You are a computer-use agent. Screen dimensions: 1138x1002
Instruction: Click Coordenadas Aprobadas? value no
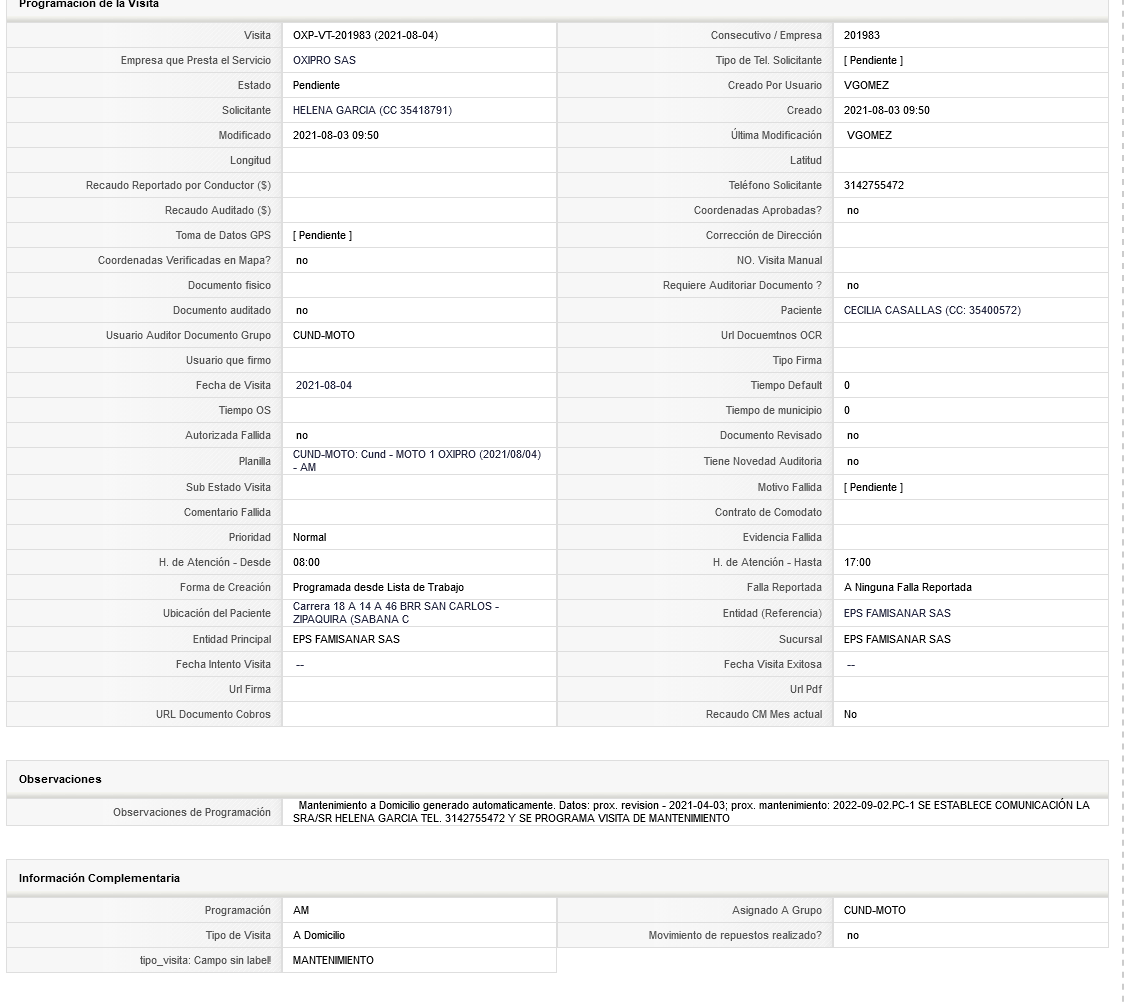[853, 210]
